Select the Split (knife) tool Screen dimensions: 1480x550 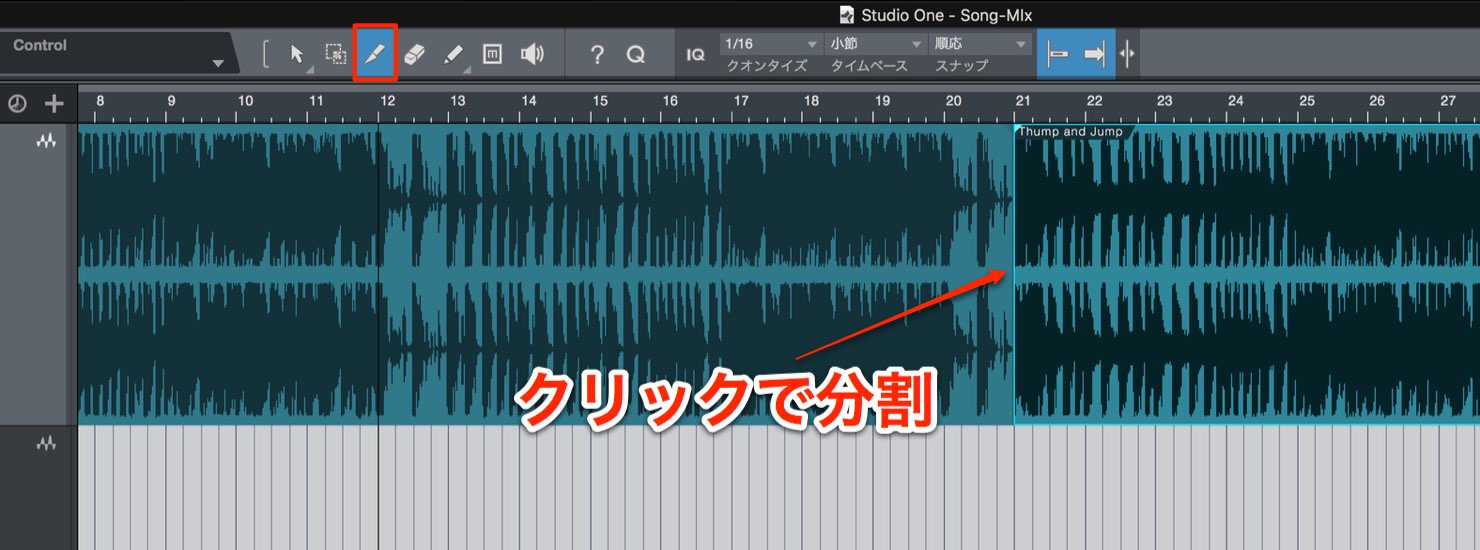375,54
